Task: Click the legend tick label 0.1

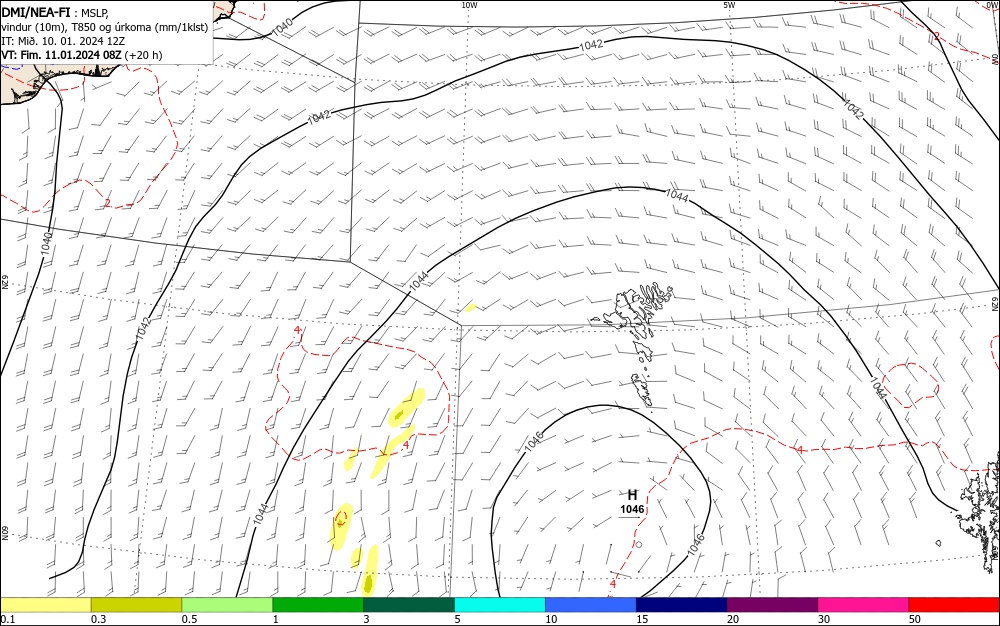Action: tap(8, 619)
